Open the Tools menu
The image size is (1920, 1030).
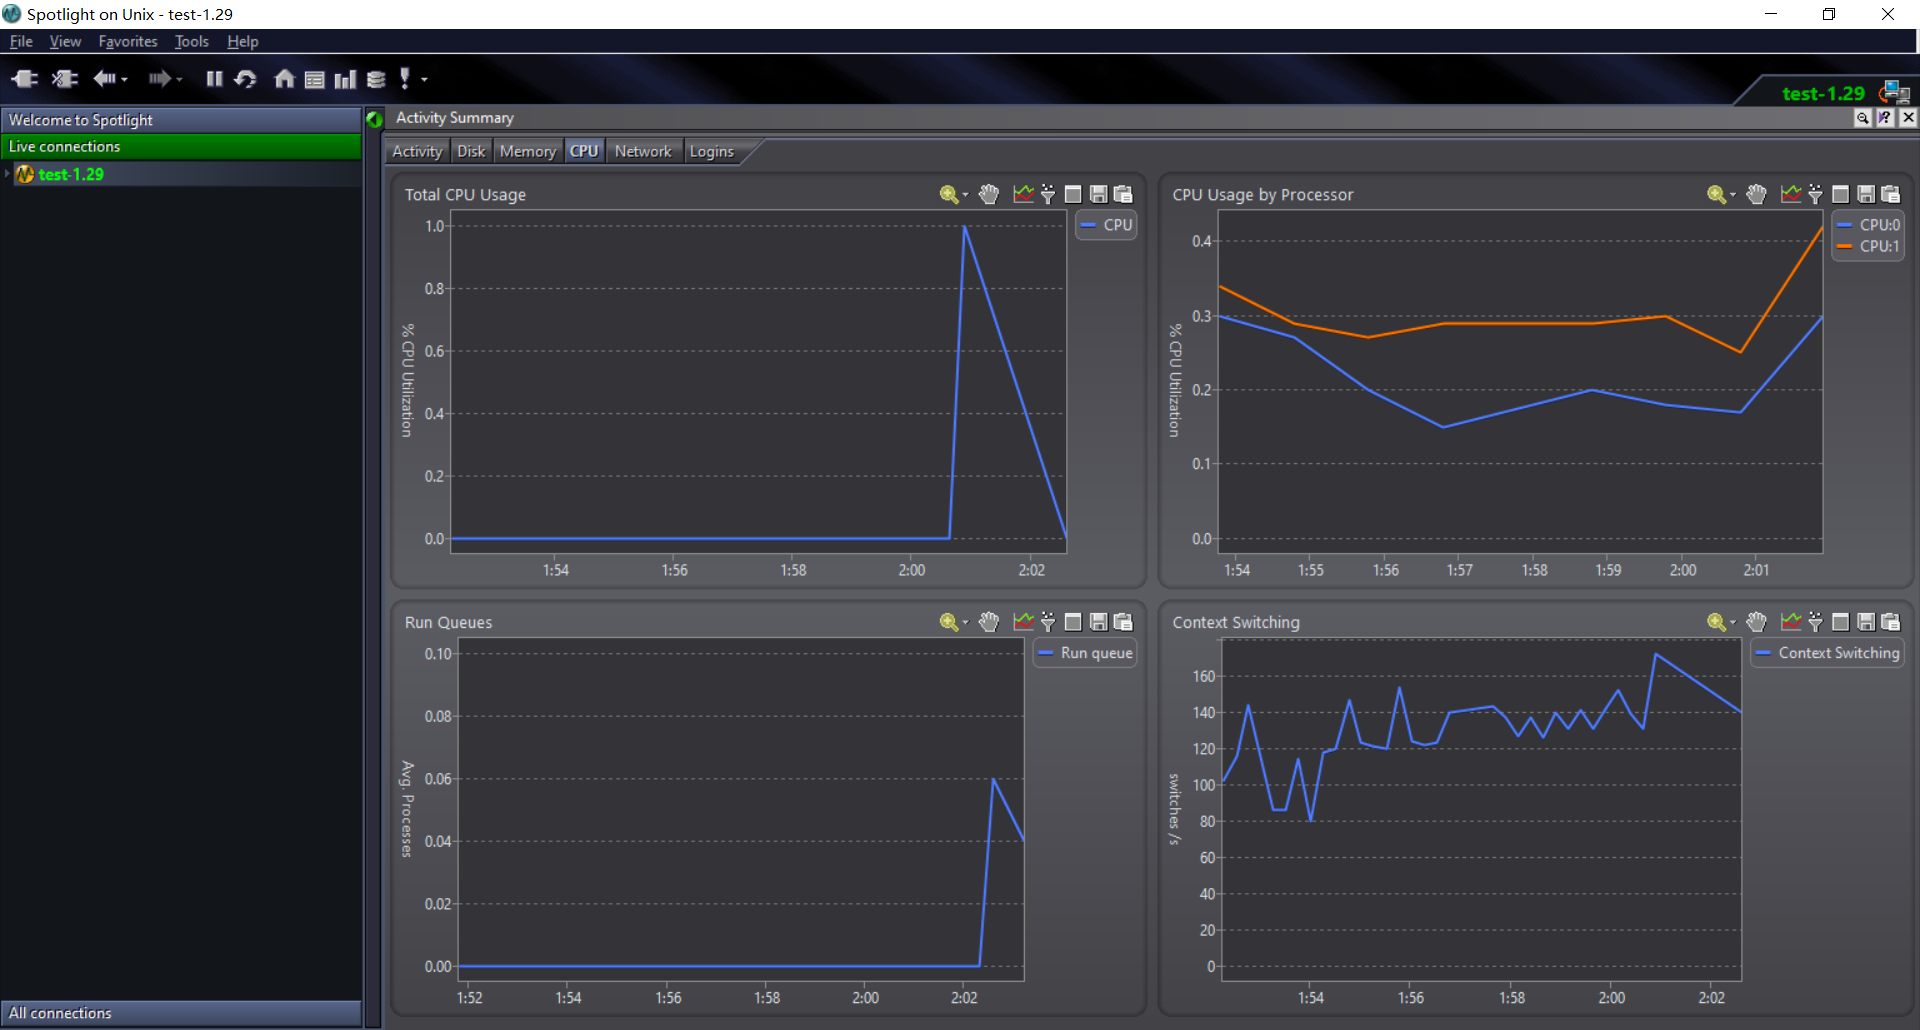click(191, 41)
